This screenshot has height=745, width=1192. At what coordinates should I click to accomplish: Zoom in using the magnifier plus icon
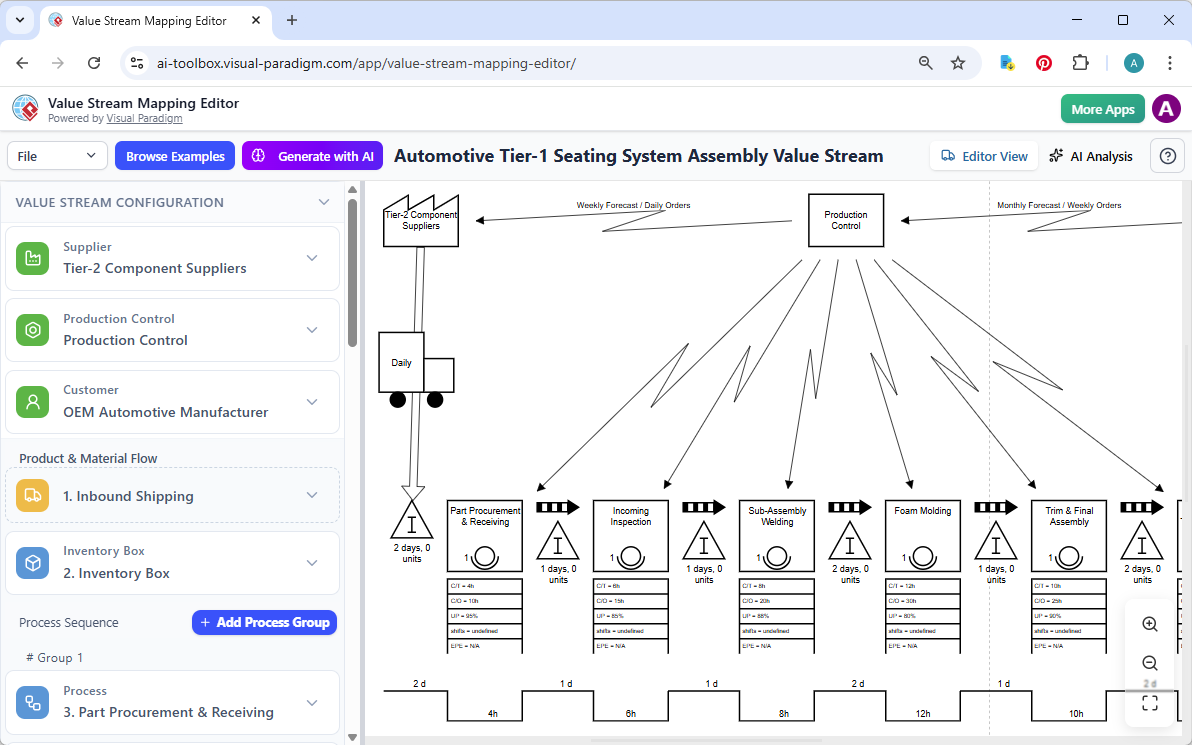(x=1149, y=623)
